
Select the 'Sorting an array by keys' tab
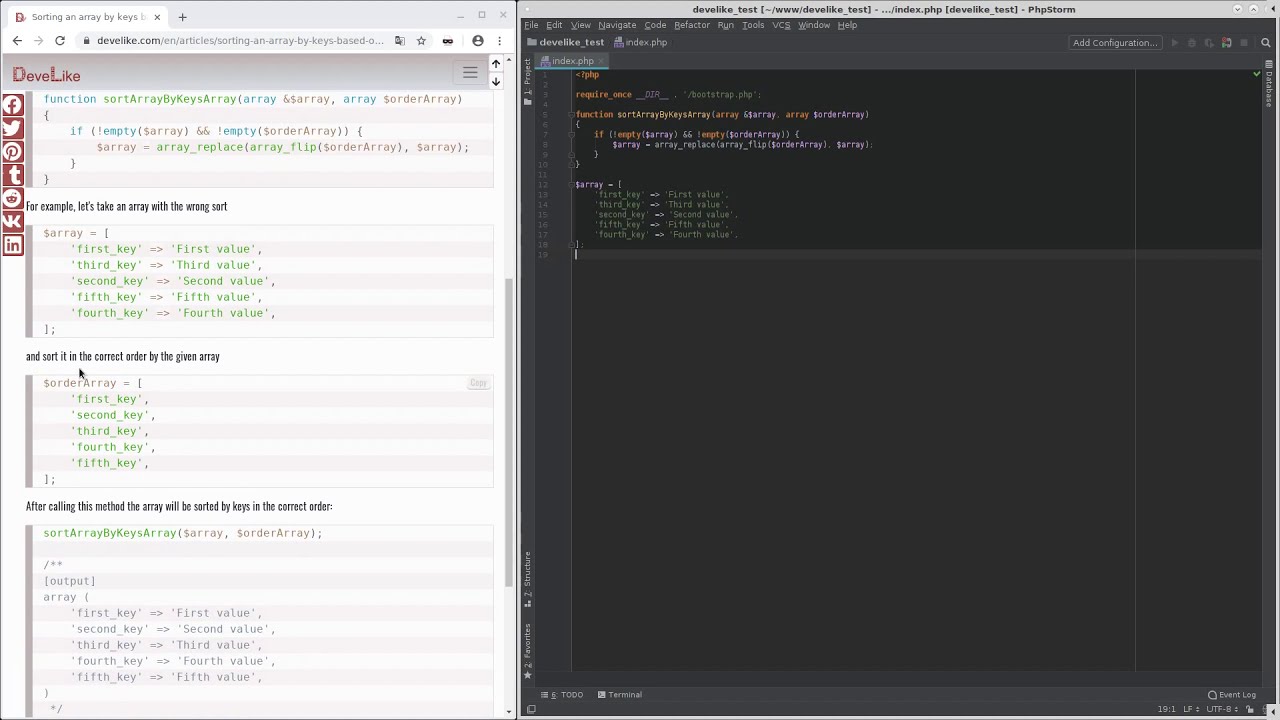click(x=88, y=17)
